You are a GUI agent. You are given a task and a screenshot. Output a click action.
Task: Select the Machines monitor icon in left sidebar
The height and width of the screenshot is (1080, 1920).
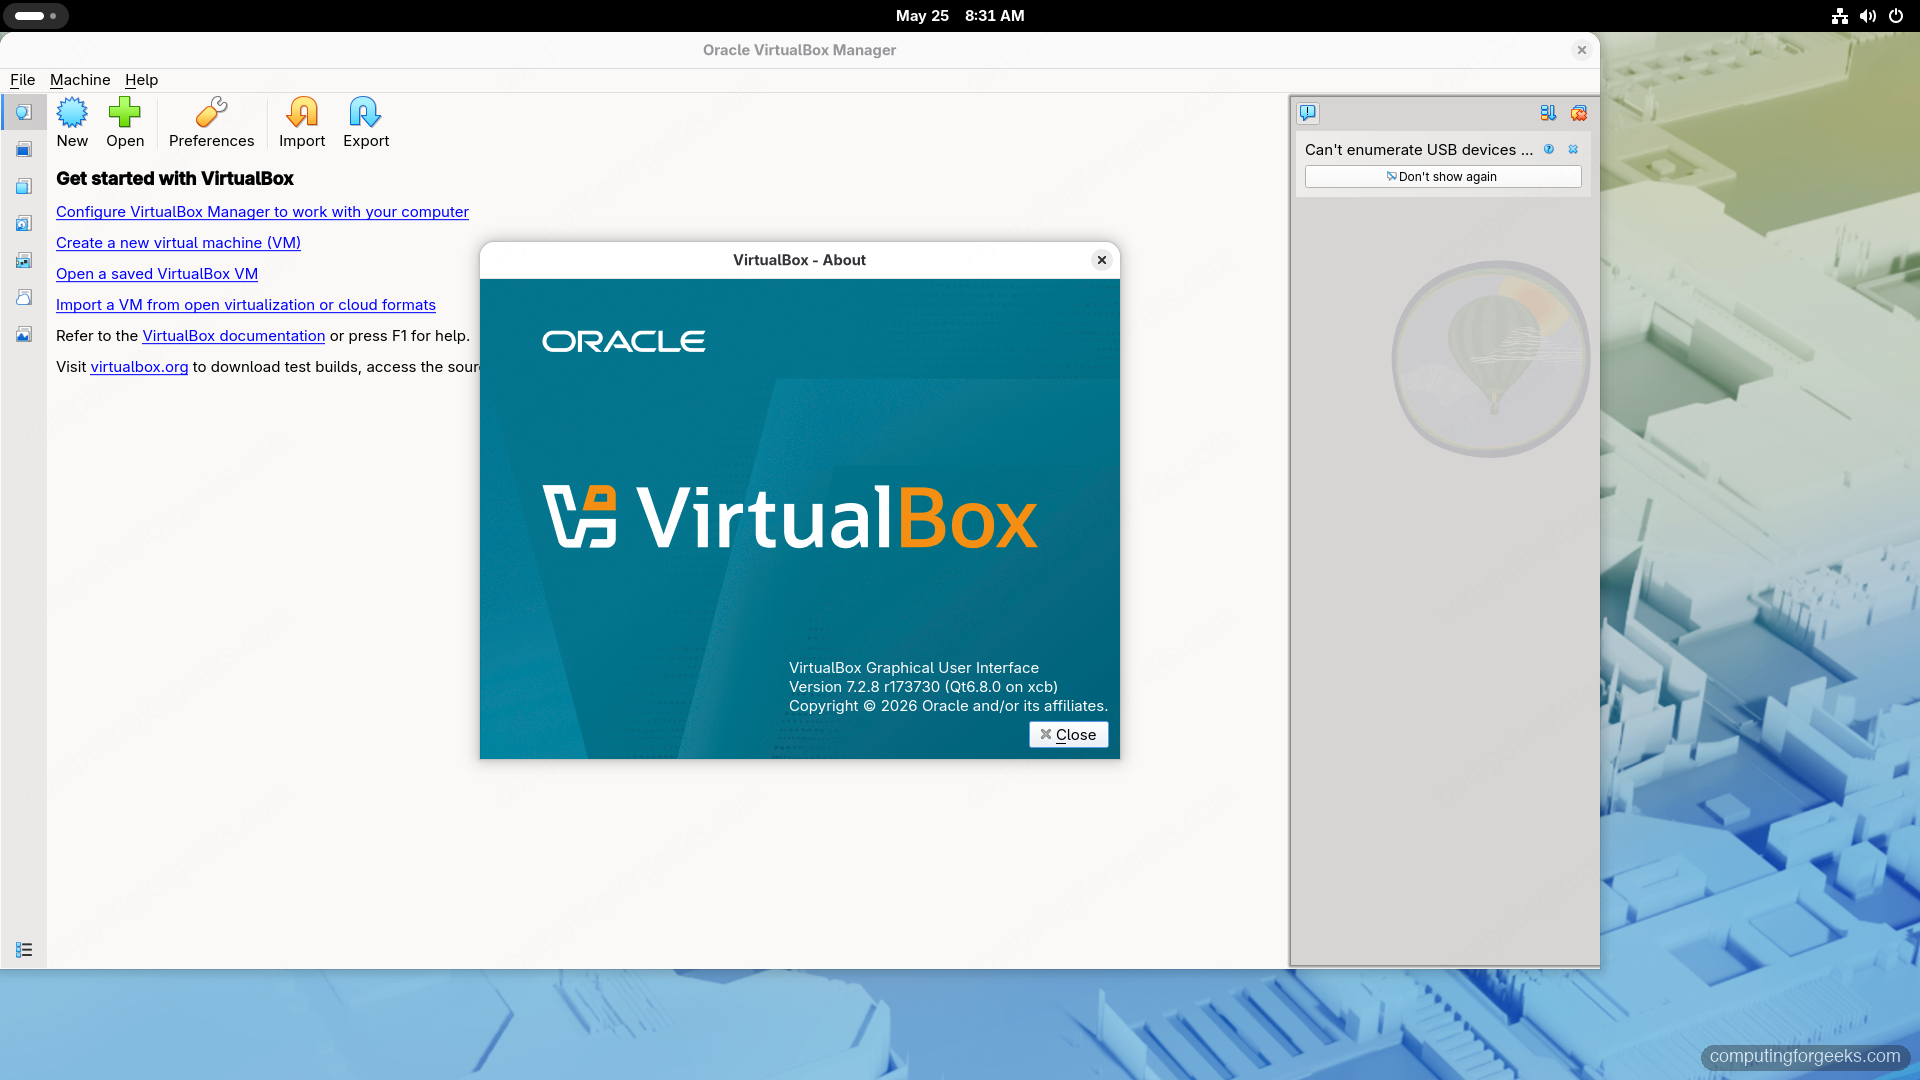pos(24,149)
